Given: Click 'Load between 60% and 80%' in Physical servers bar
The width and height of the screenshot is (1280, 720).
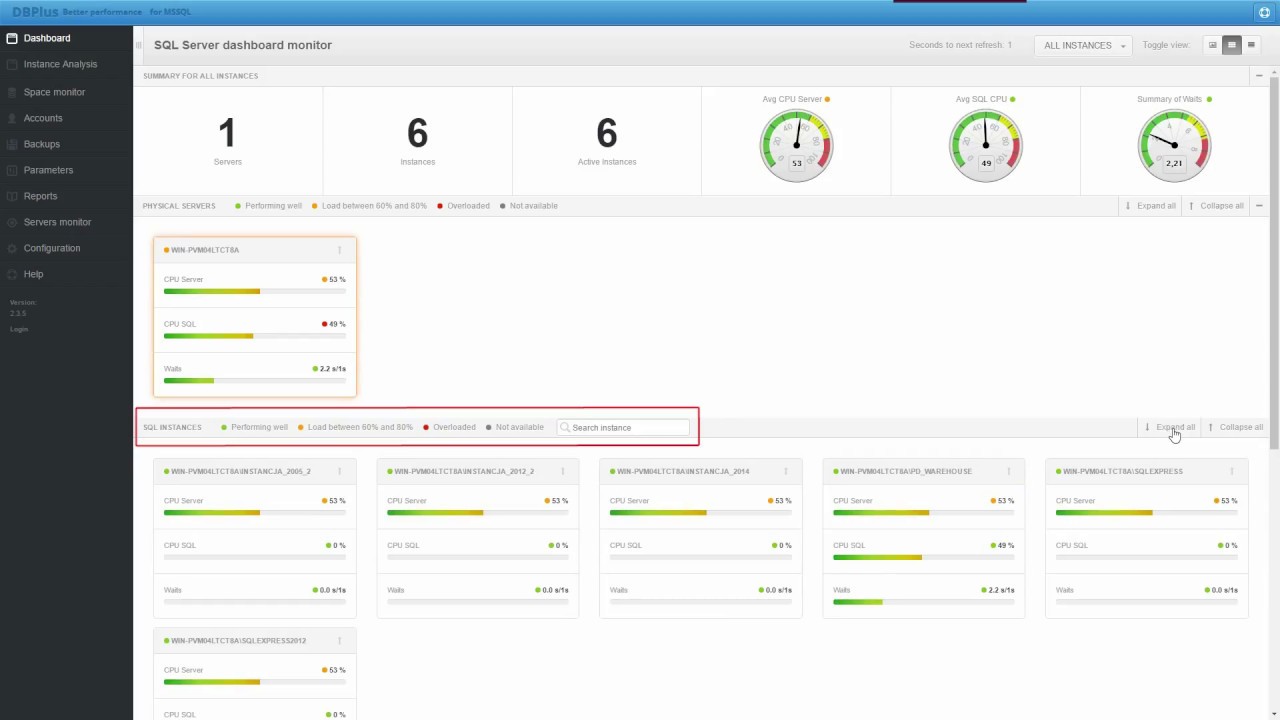Looking at the screenshot, I should (369, 206).
